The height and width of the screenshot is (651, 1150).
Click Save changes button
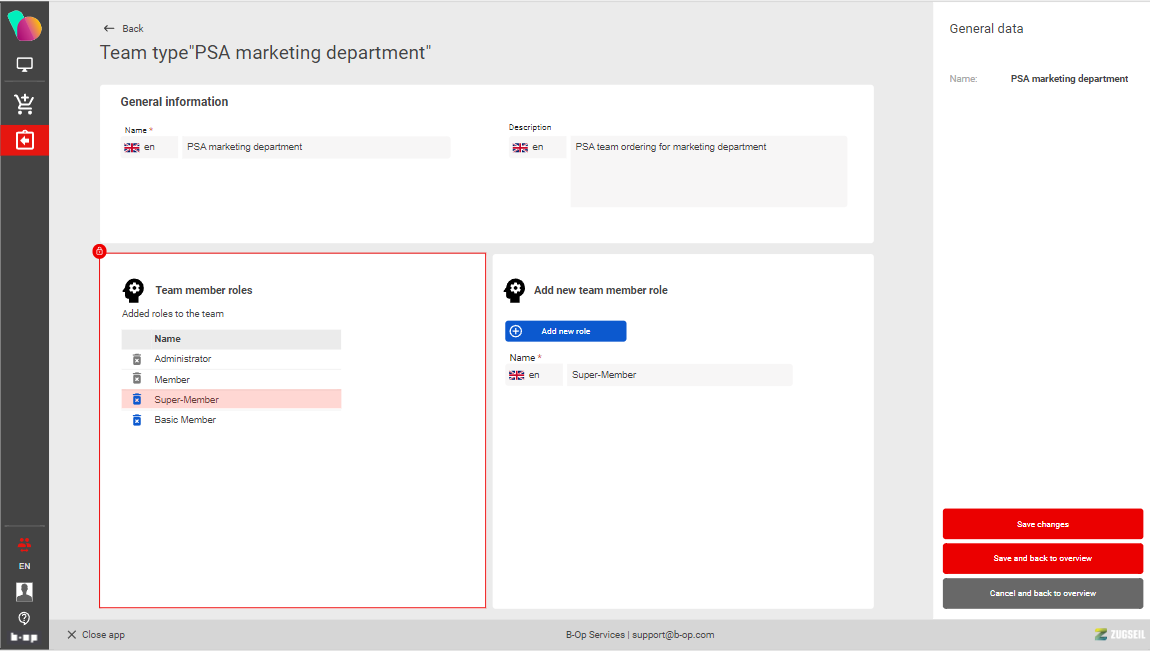point(1042,524)
